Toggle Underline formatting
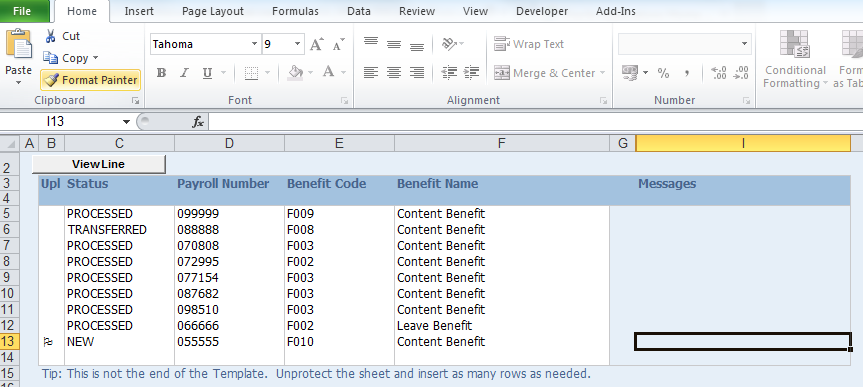 (207, 73)
